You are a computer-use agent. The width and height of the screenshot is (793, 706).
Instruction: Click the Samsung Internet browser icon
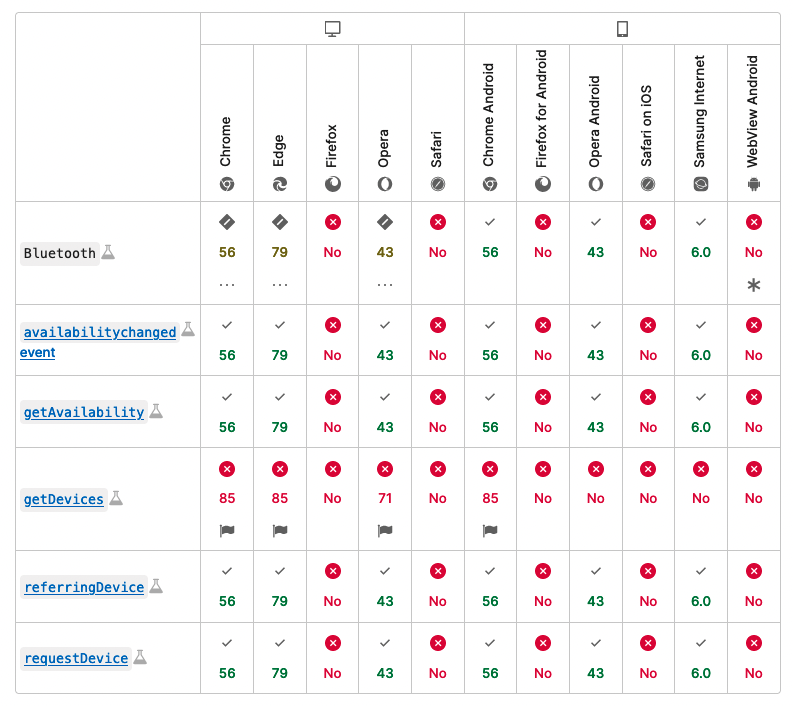tap(701, 184)
